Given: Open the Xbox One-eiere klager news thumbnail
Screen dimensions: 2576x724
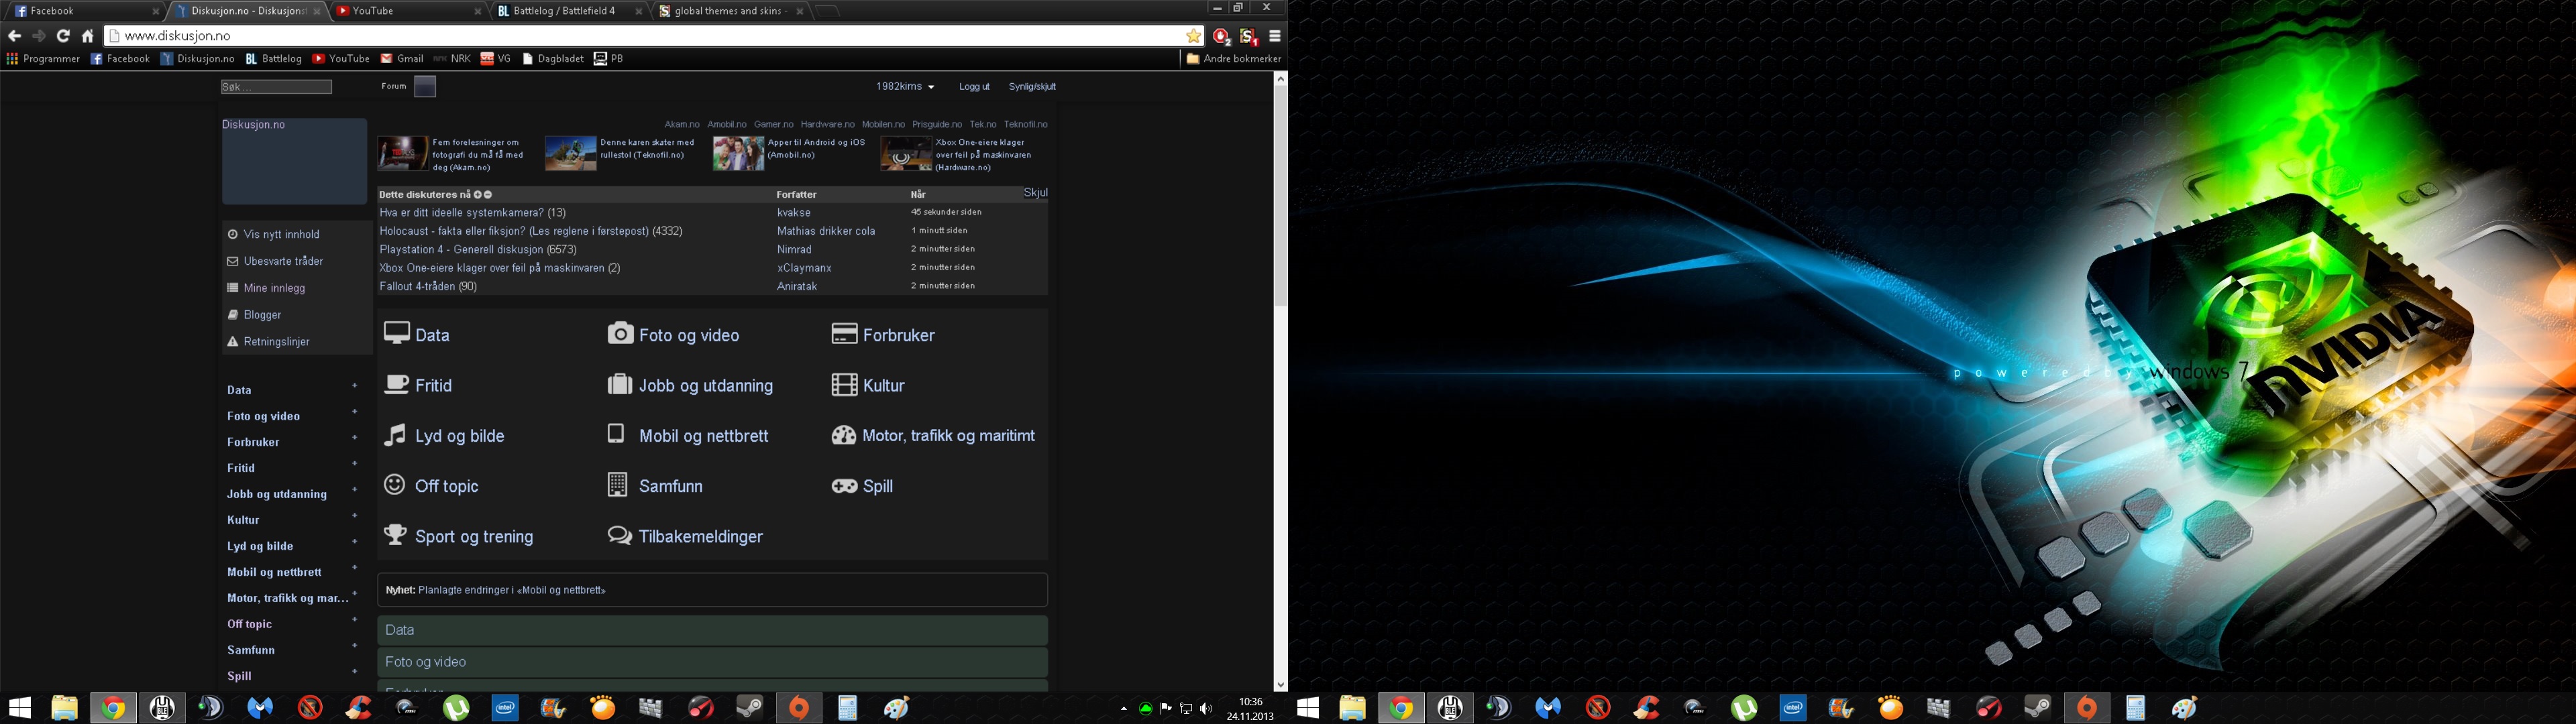Looking at the screenshot, I should pyautogui.click(x=906, y=153).
